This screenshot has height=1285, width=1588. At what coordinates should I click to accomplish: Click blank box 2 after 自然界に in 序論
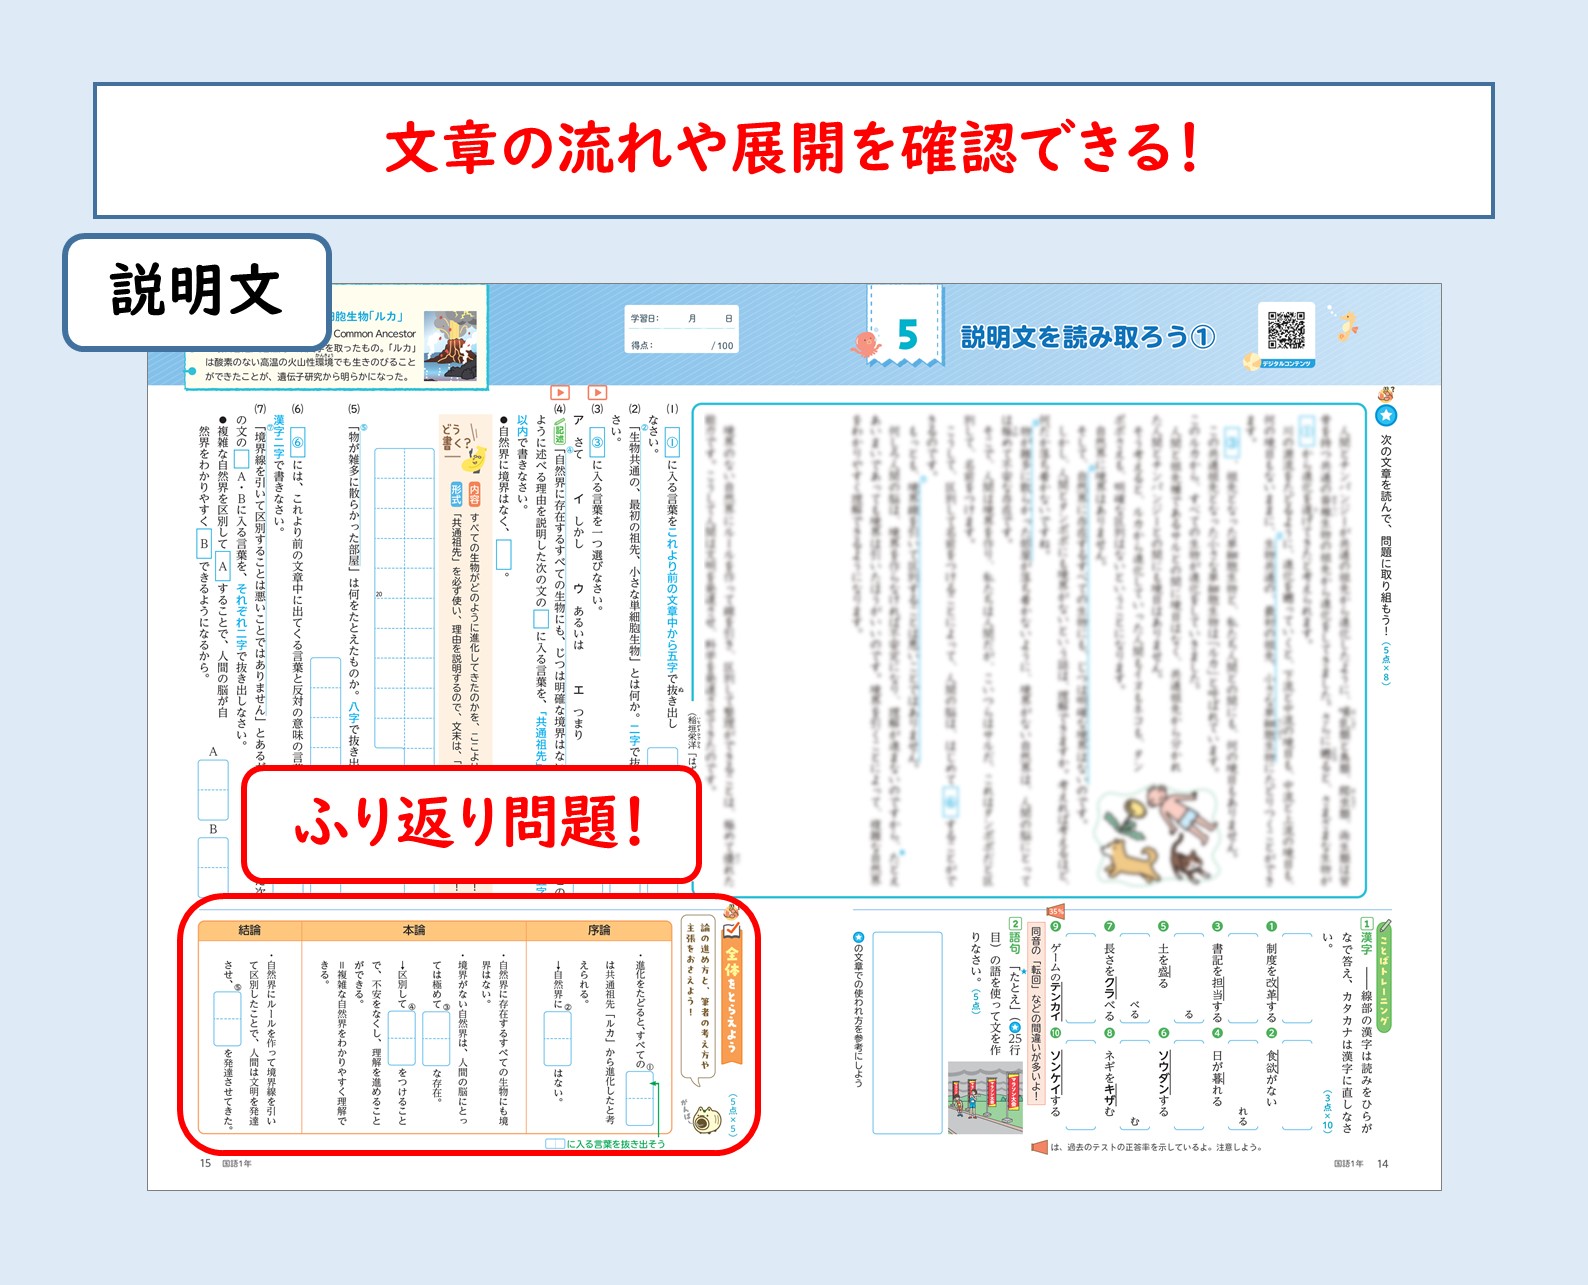(557, 1038)
